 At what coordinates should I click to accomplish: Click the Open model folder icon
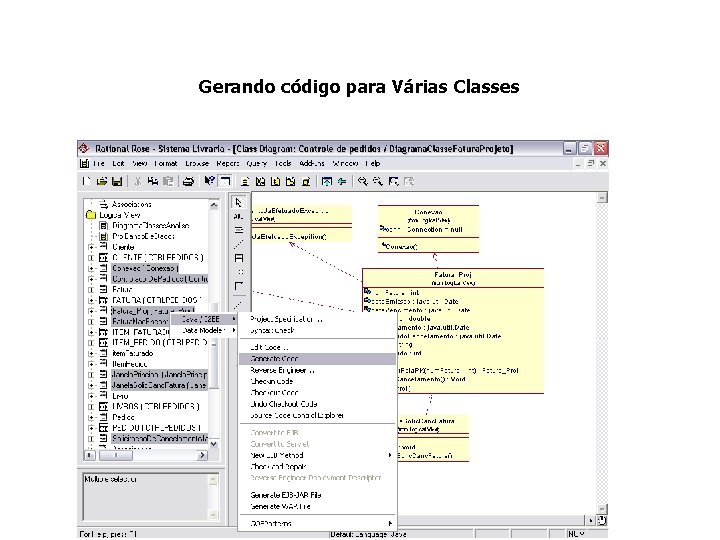click(101, 182)
